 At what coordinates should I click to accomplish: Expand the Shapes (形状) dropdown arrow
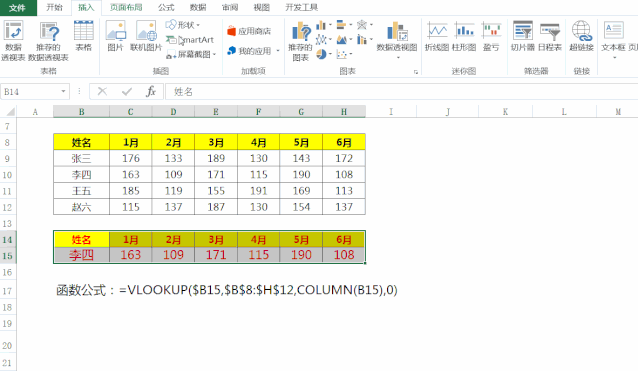click(198, 25)
